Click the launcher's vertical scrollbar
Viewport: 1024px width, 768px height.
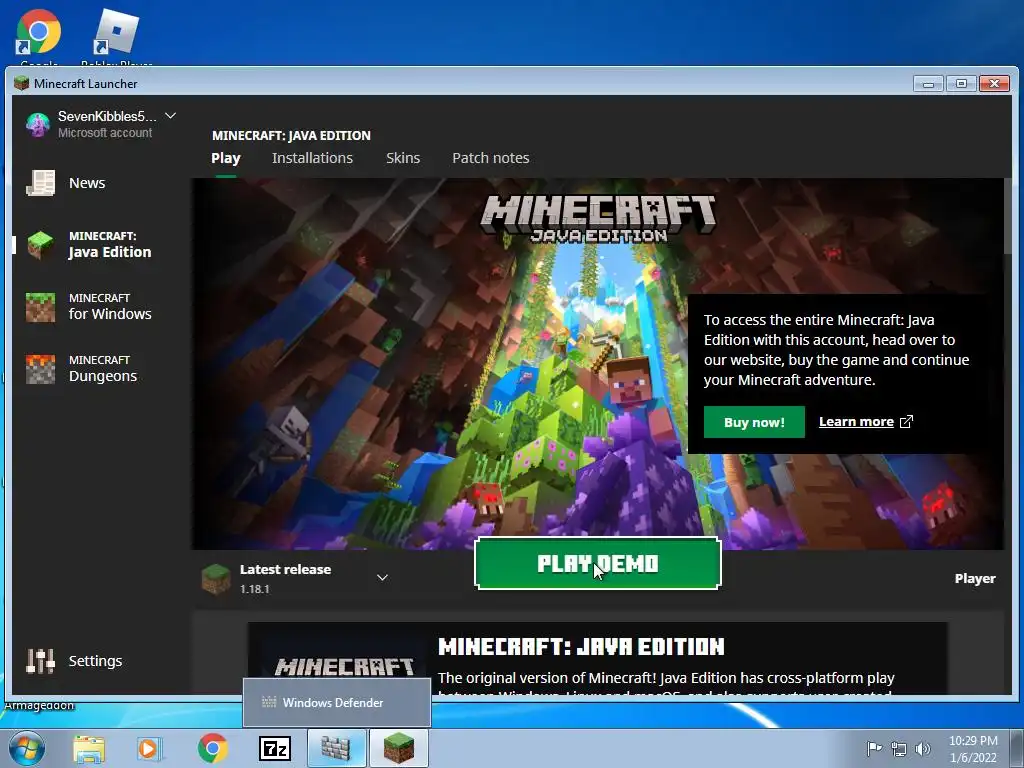coord(1008,216)
